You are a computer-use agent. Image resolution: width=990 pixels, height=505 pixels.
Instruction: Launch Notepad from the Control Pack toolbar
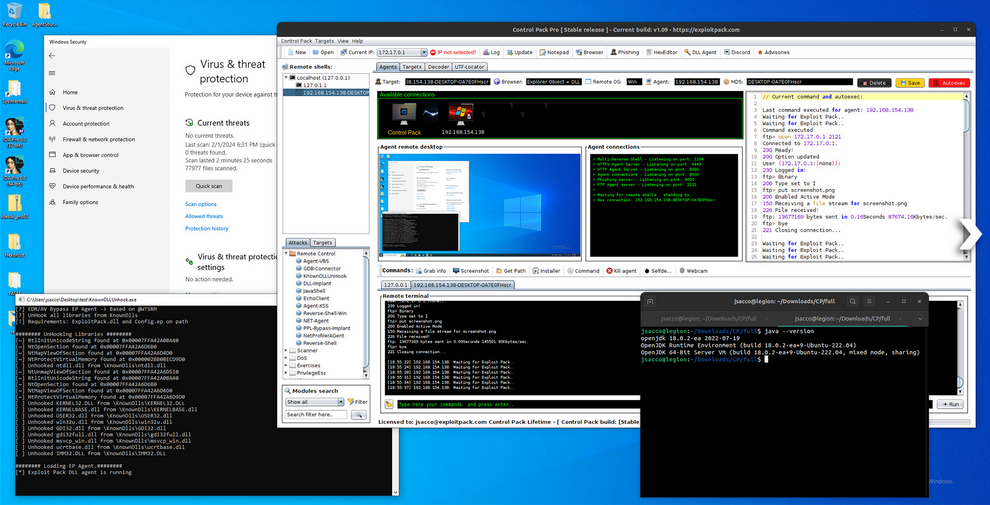pyautogui.click(x=553, y=52)
